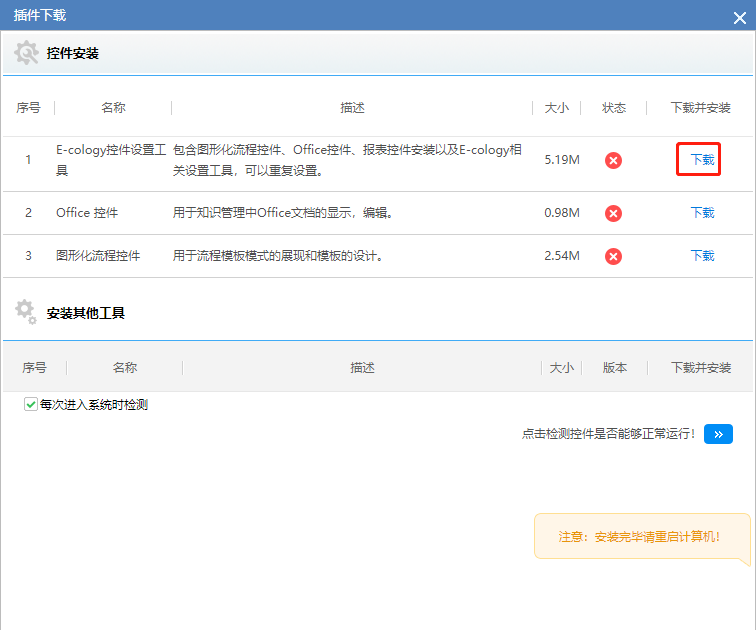Click the 插件下载 dialog title

coord(40,15)
